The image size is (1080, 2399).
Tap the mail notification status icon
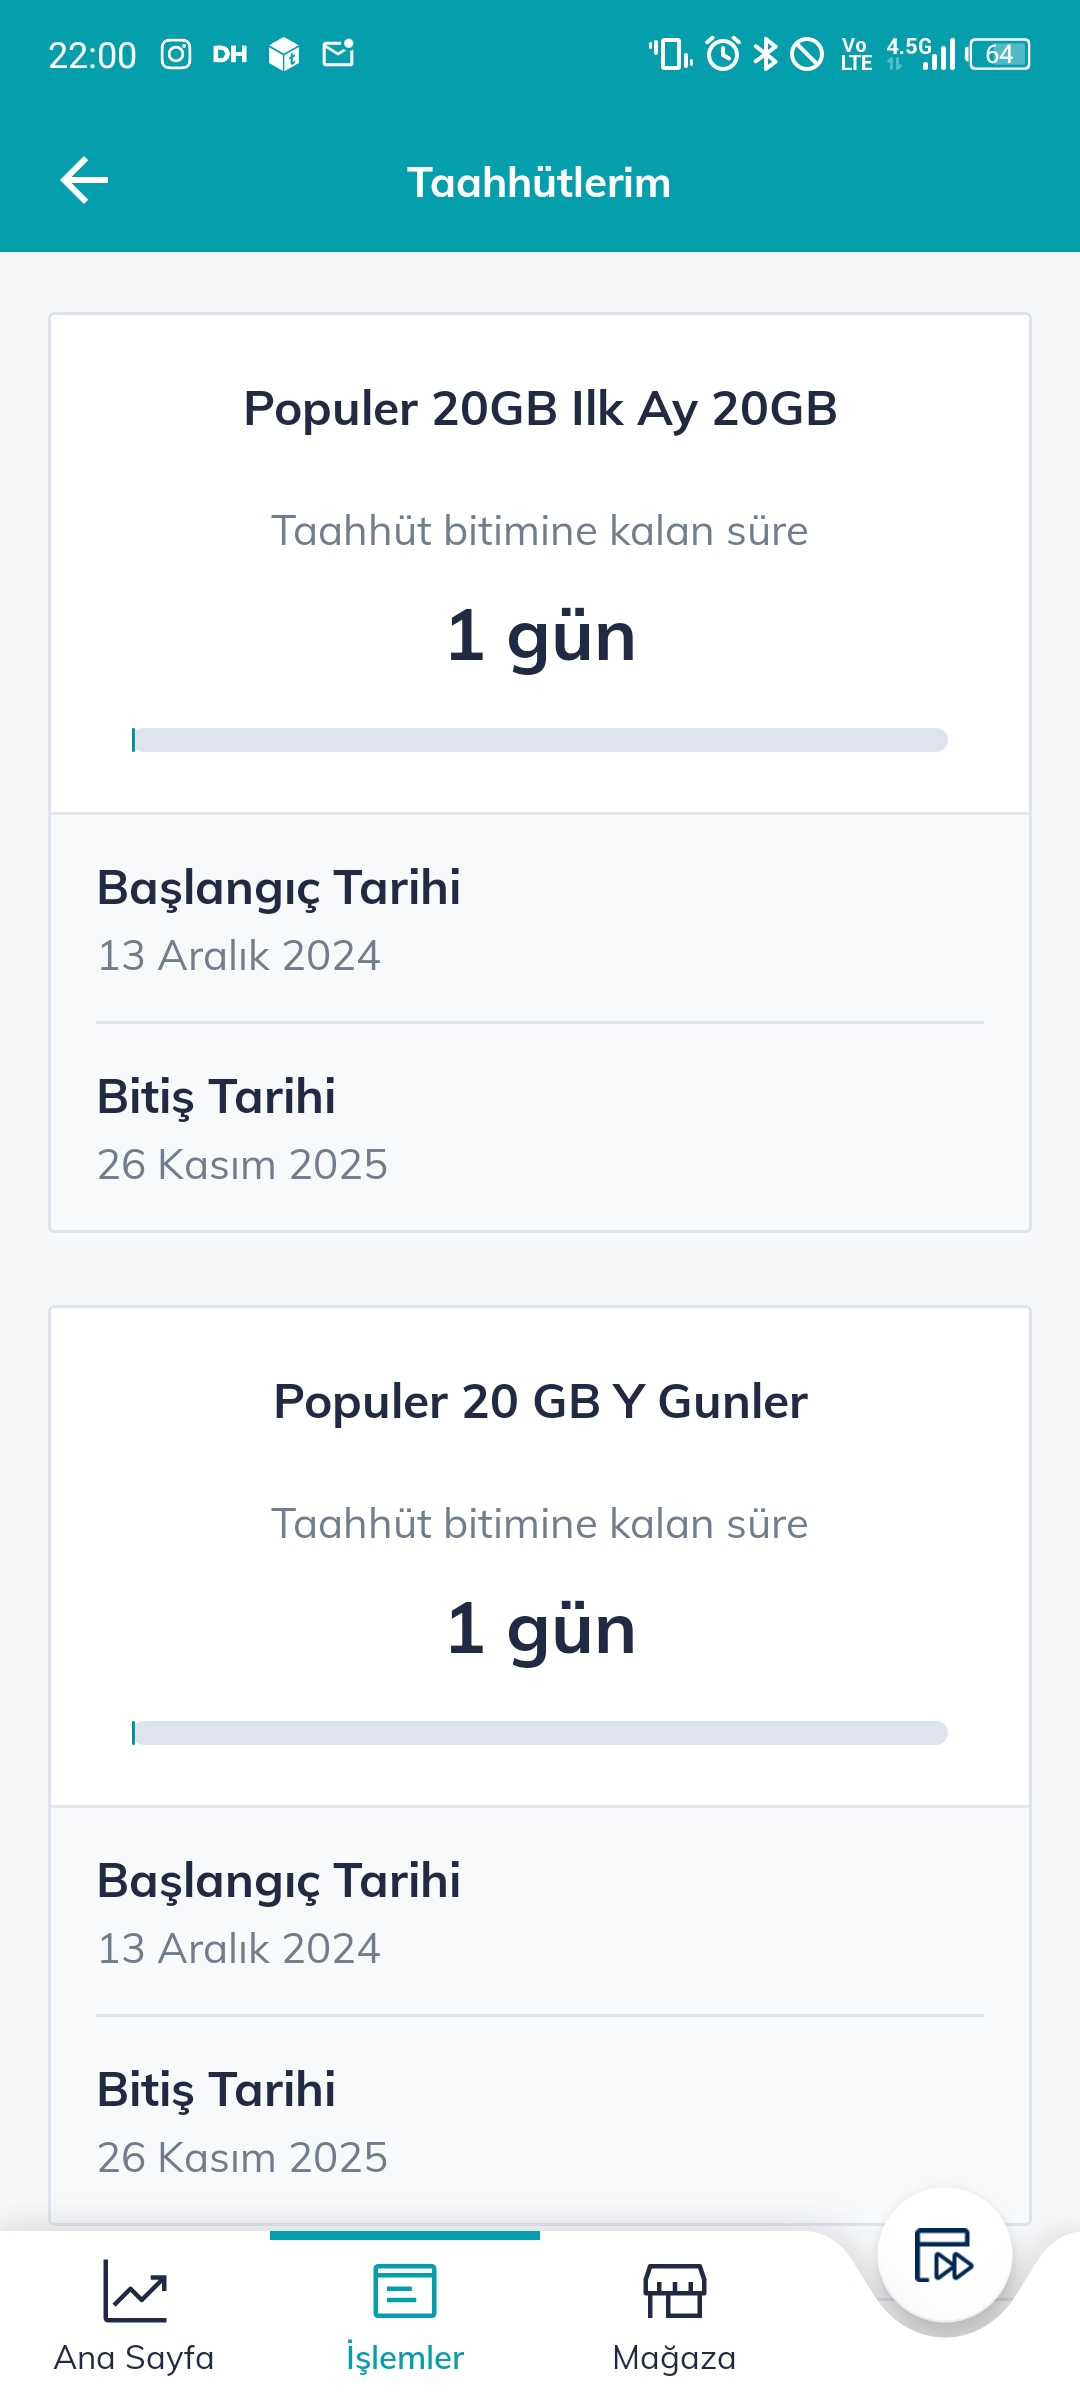338,54
